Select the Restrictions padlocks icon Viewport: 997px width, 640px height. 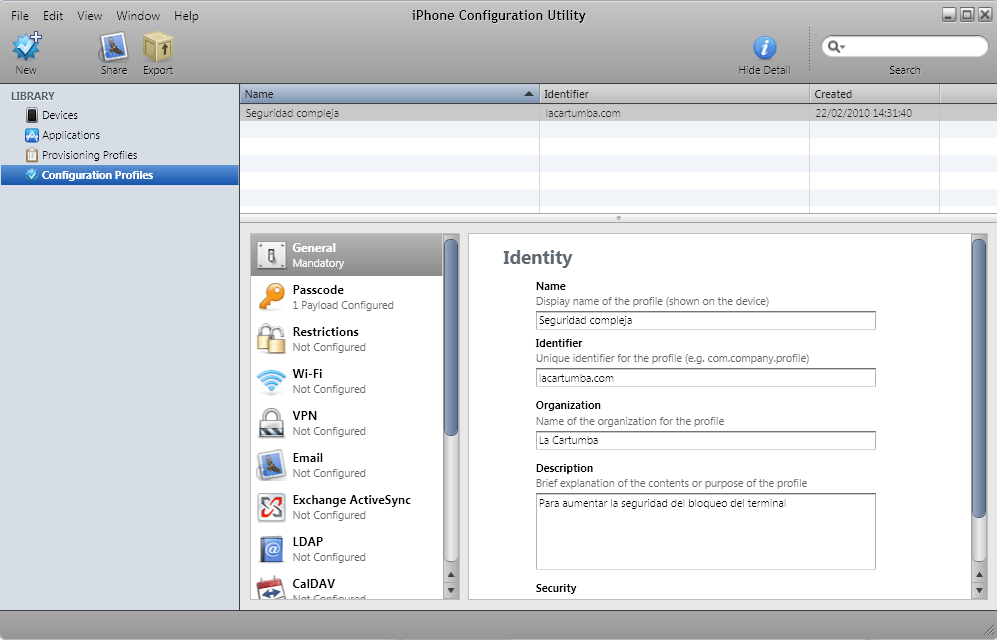click(272, 339)
